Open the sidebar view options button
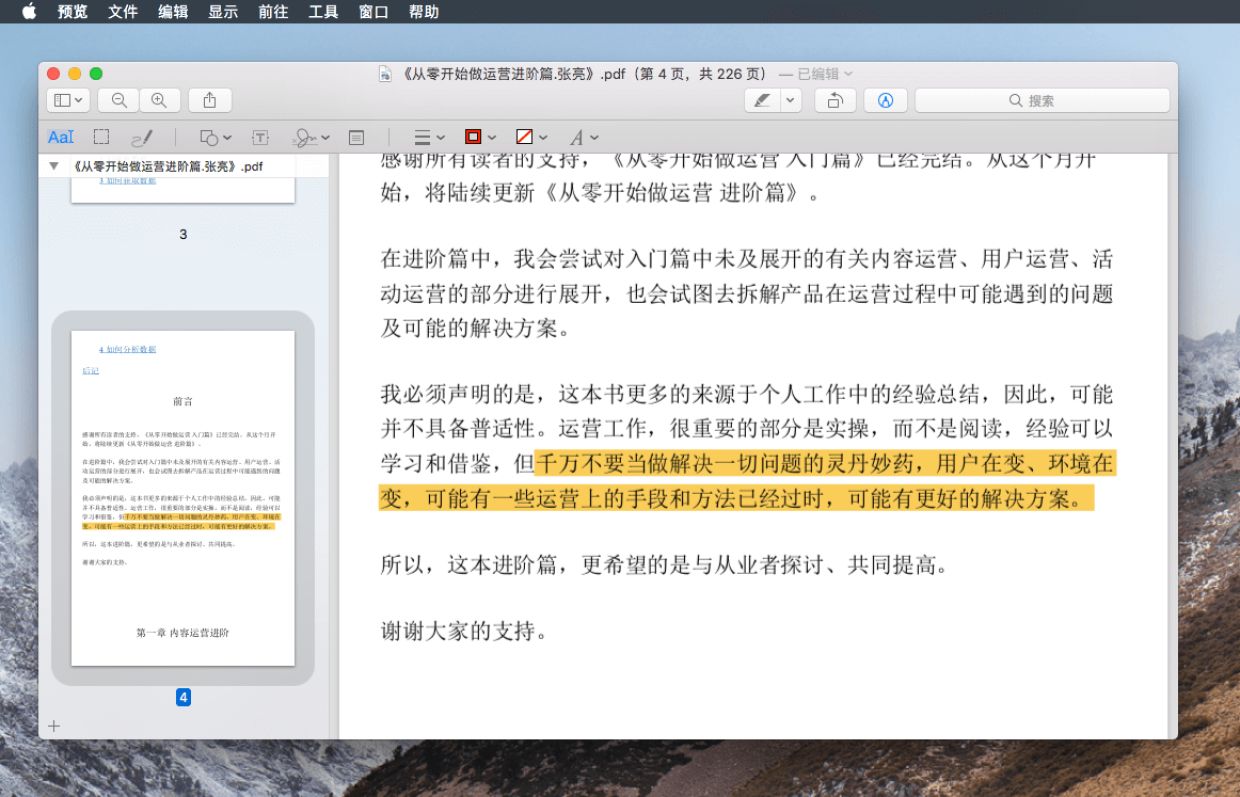Screen dimensions: 1240x797 [x=68, y=100]
